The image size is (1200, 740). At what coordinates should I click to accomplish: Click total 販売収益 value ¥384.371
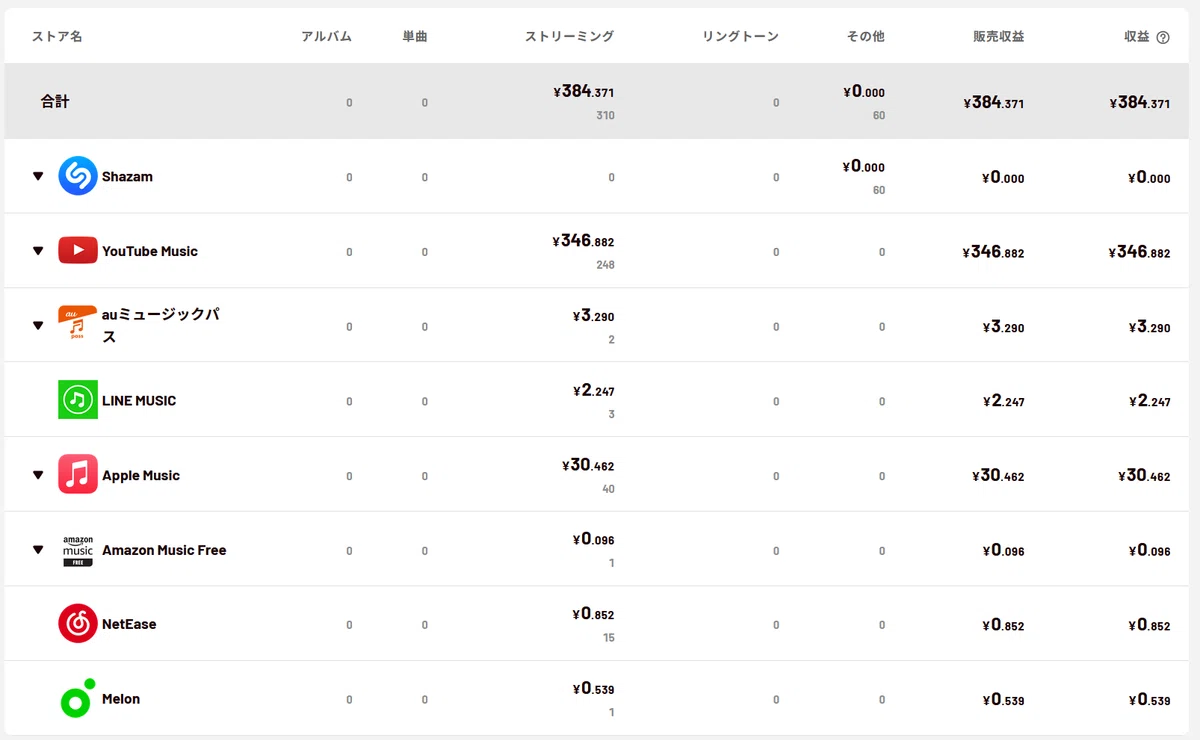coord(994,102)
